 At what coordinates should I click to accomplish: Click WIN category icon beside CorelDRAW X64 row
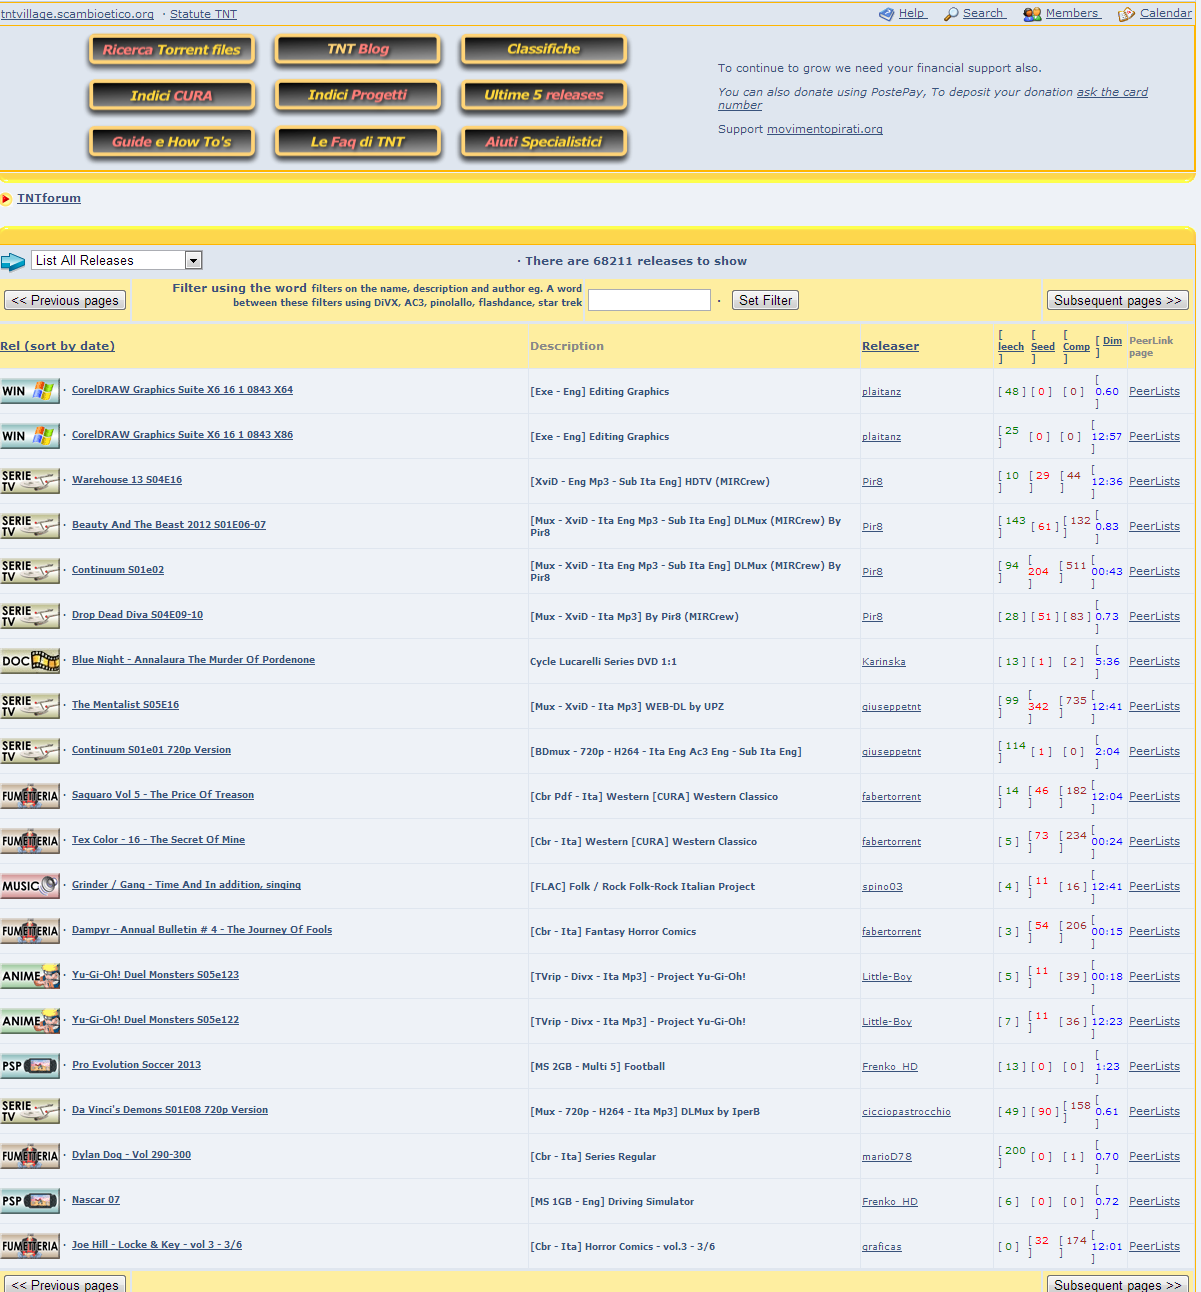tap(30, 391)
